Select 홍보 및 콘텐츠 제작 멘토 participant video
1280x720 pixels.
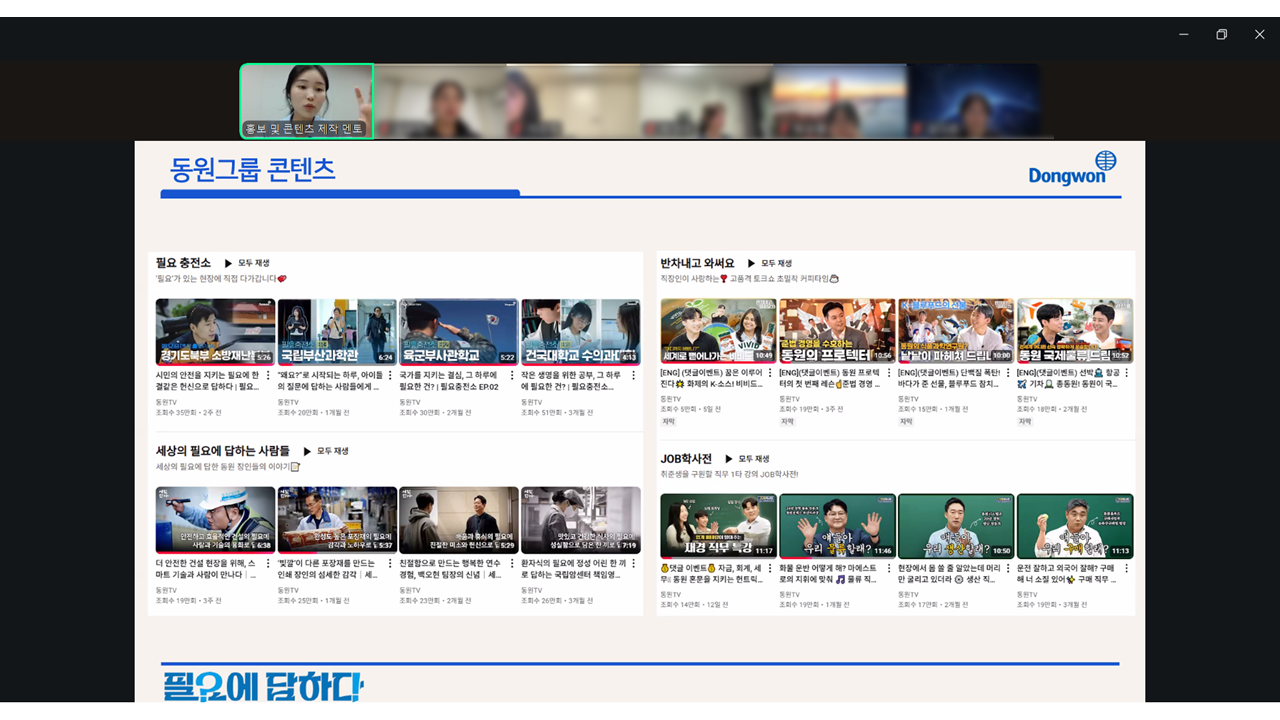point(306,101)
